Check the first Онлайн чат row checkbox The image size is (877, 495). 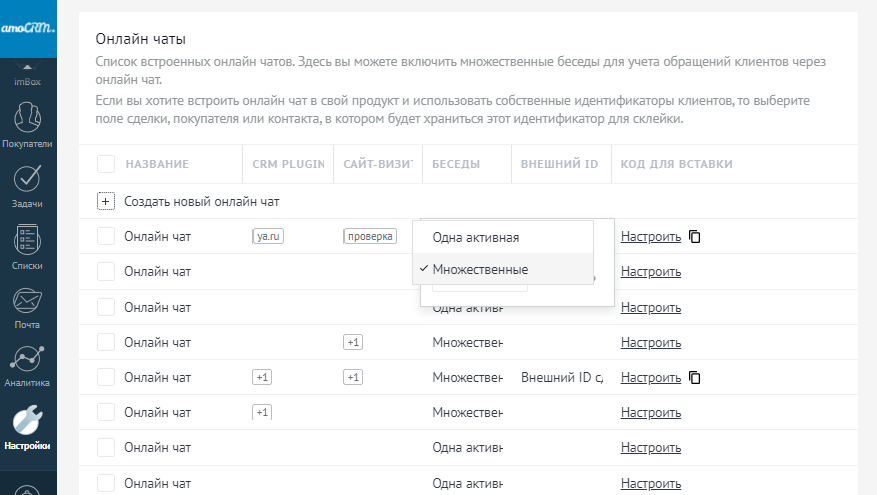[106, 236]
